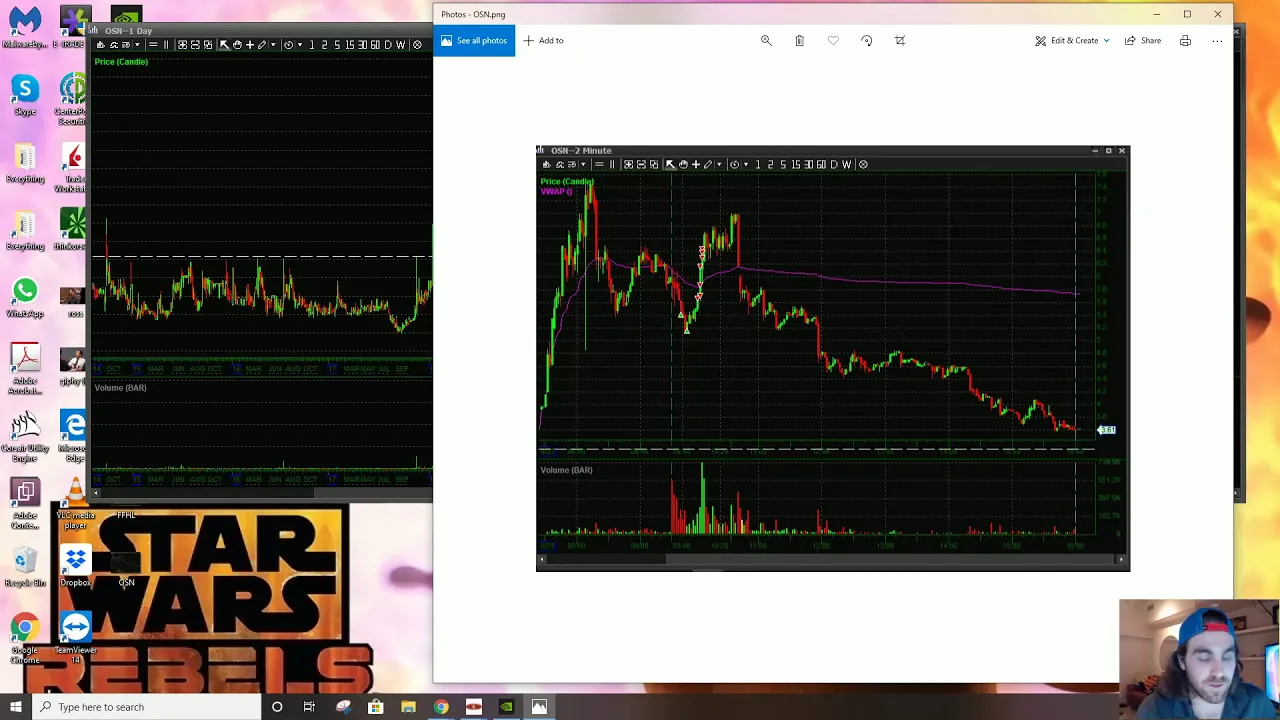The image size is (1280, 720).
Task: Open Skype desktop shortcut
Action: pos(25,95)
